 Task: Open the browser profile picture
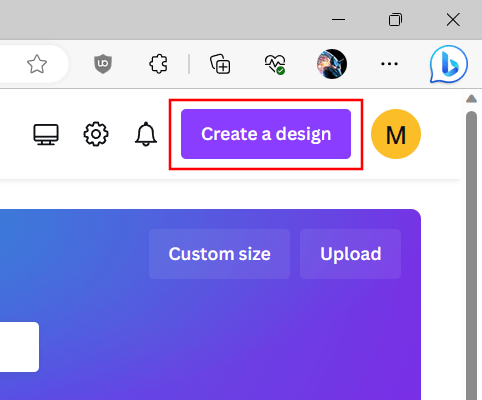tap(332, 64)
